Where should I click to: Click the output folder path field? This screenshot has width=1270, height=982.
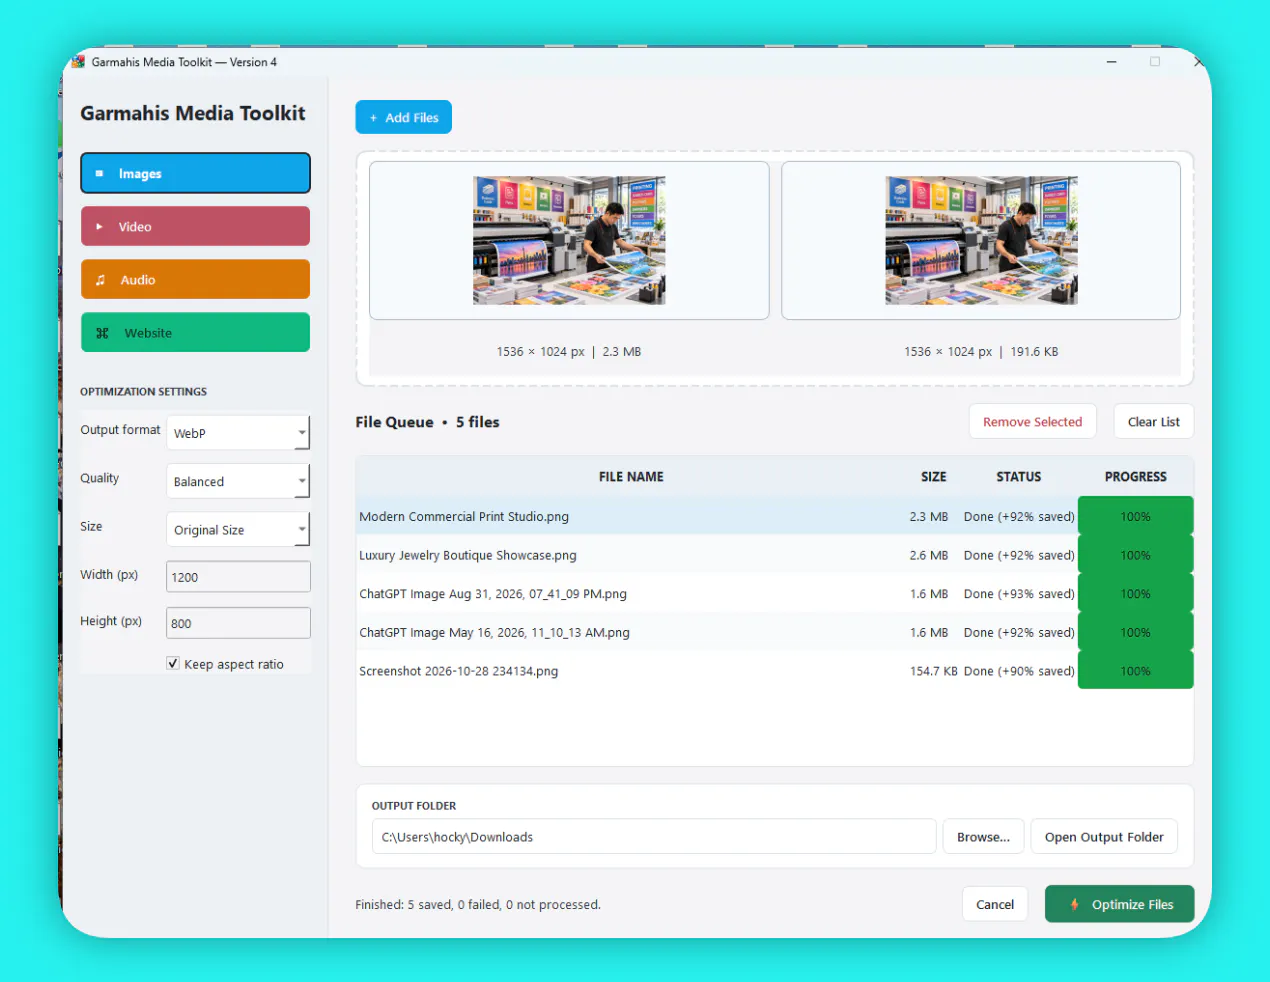(654, 836)
